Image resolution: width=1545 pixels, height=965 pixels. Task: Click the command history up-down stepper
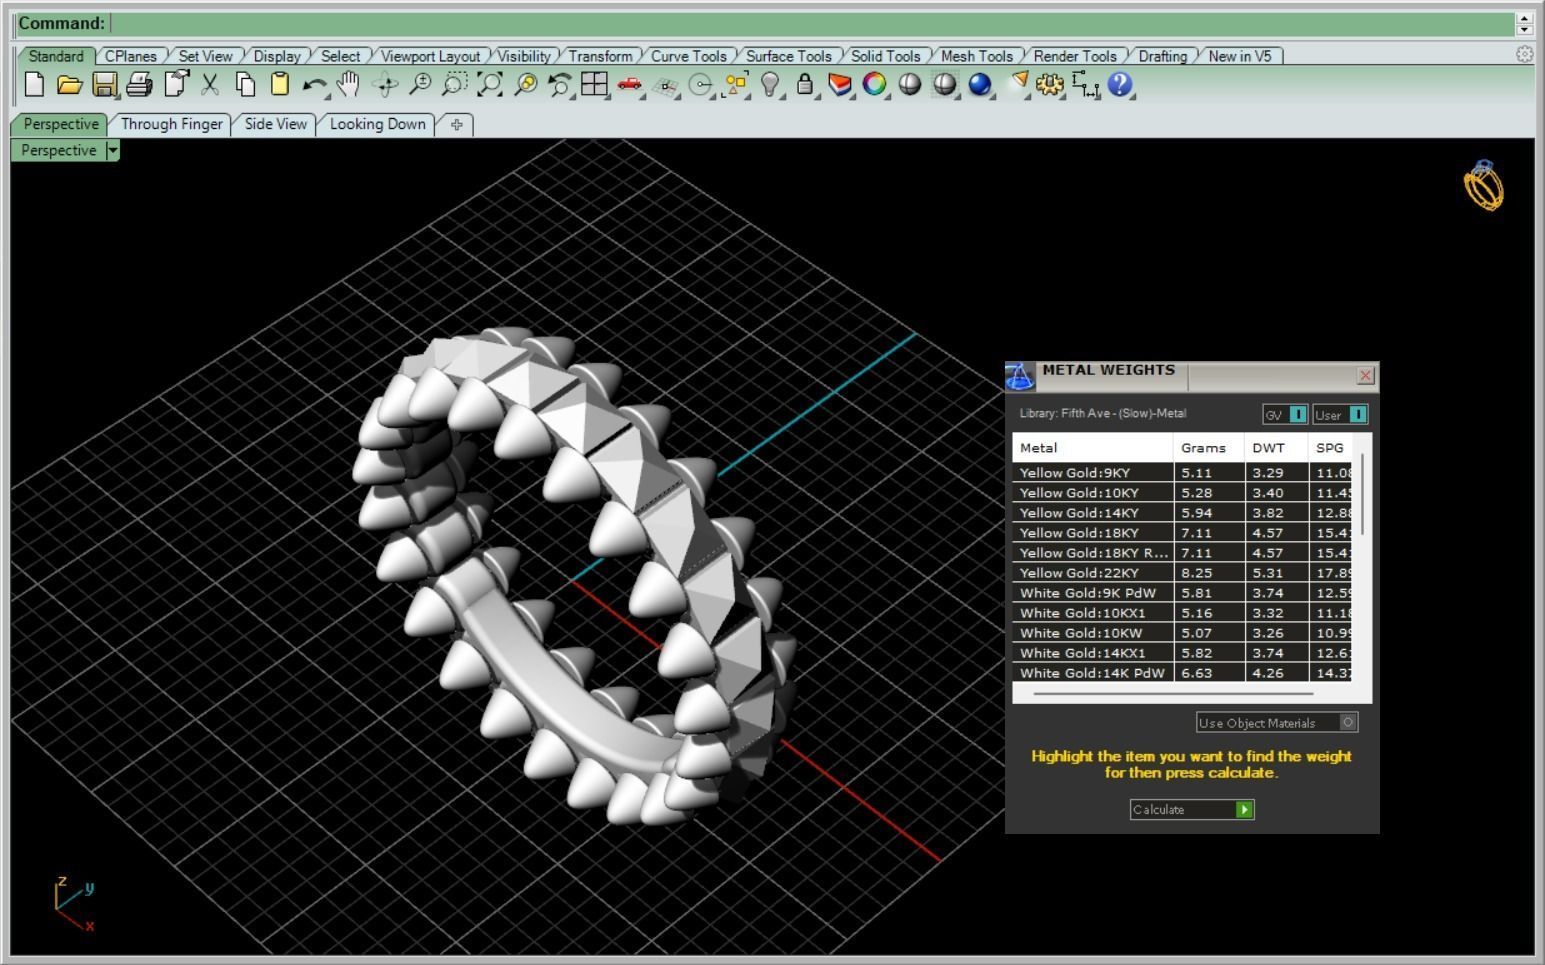pos(1524,23)
